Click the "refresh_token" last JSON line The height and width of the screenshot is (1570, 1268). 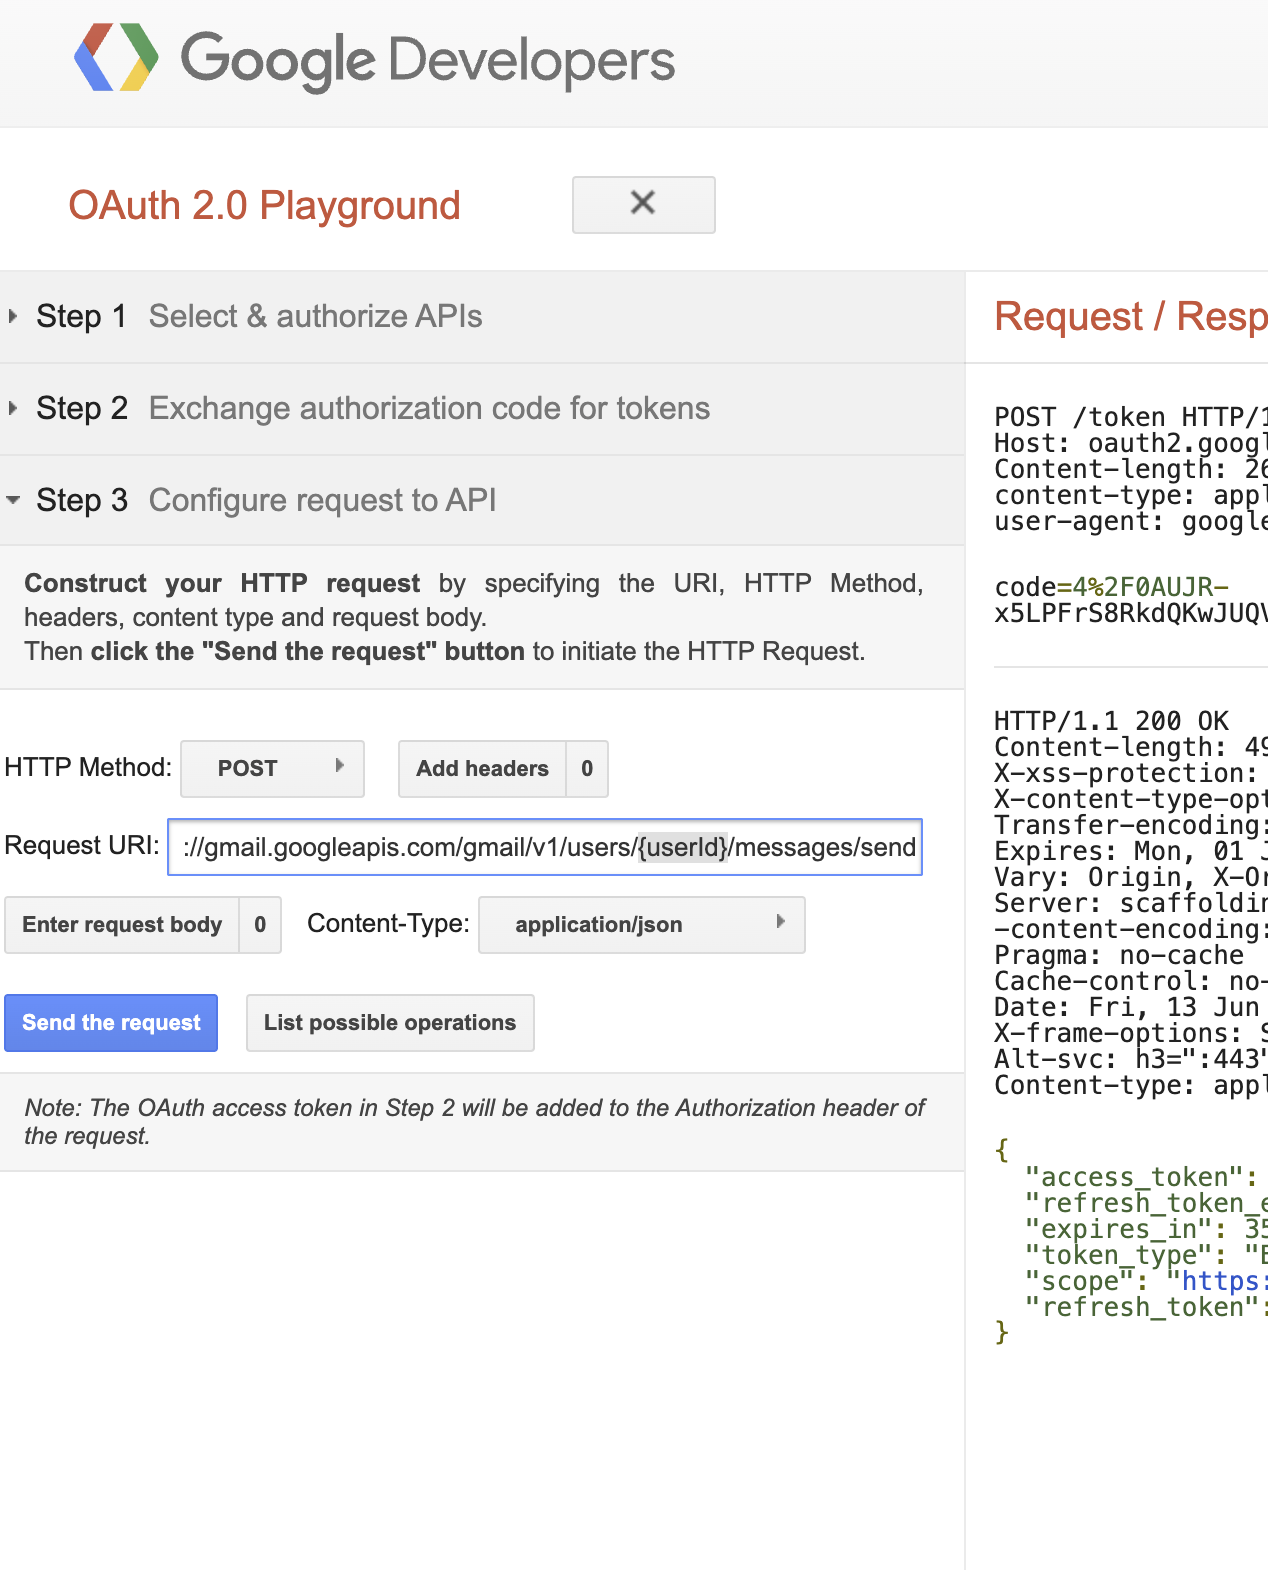point(1146,1307)
